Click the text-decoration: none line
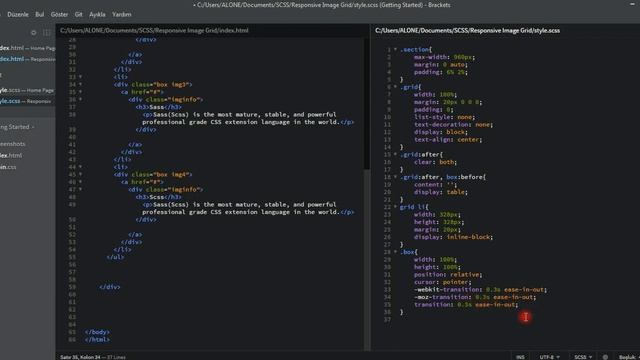This screenshot has width=640, height=360. (453, 124)
